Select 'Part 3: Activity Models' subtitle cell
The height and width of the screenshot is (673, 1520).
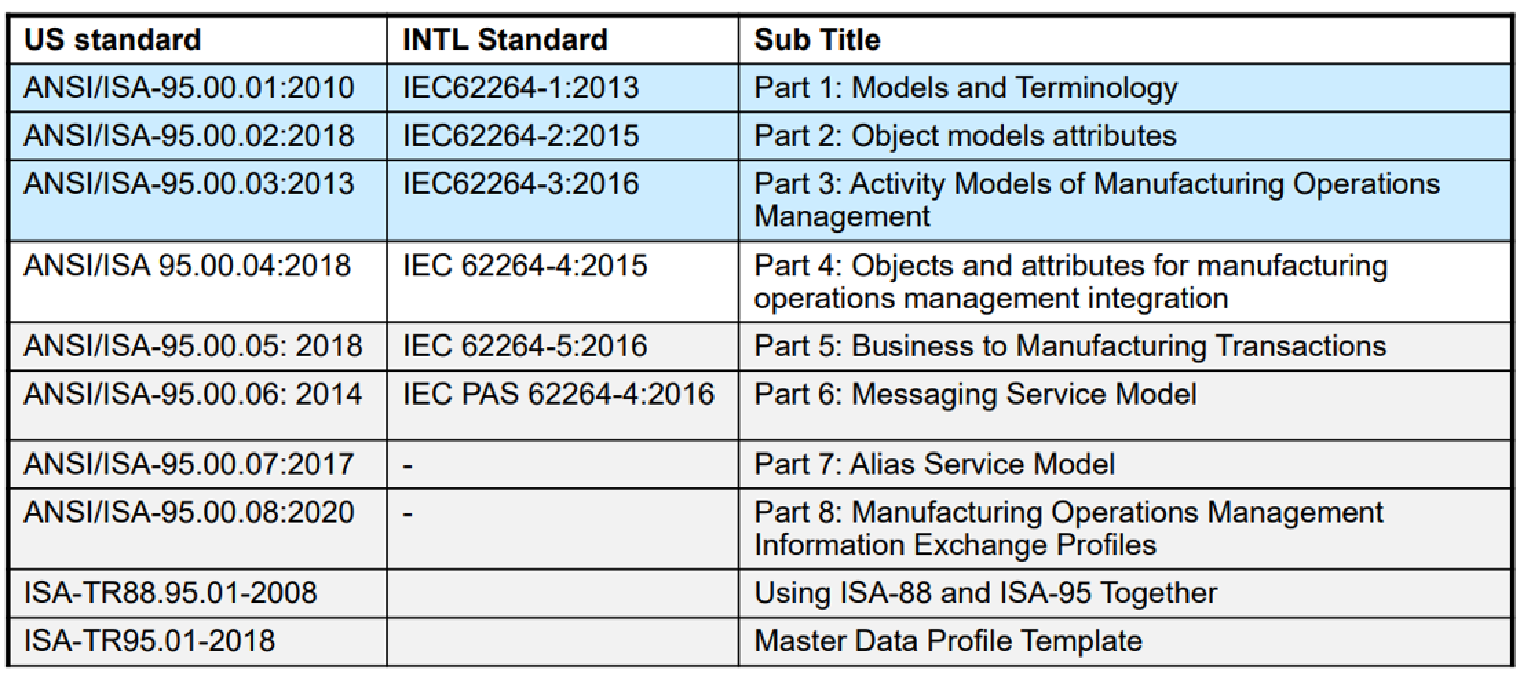click(x=1124, y=200)
